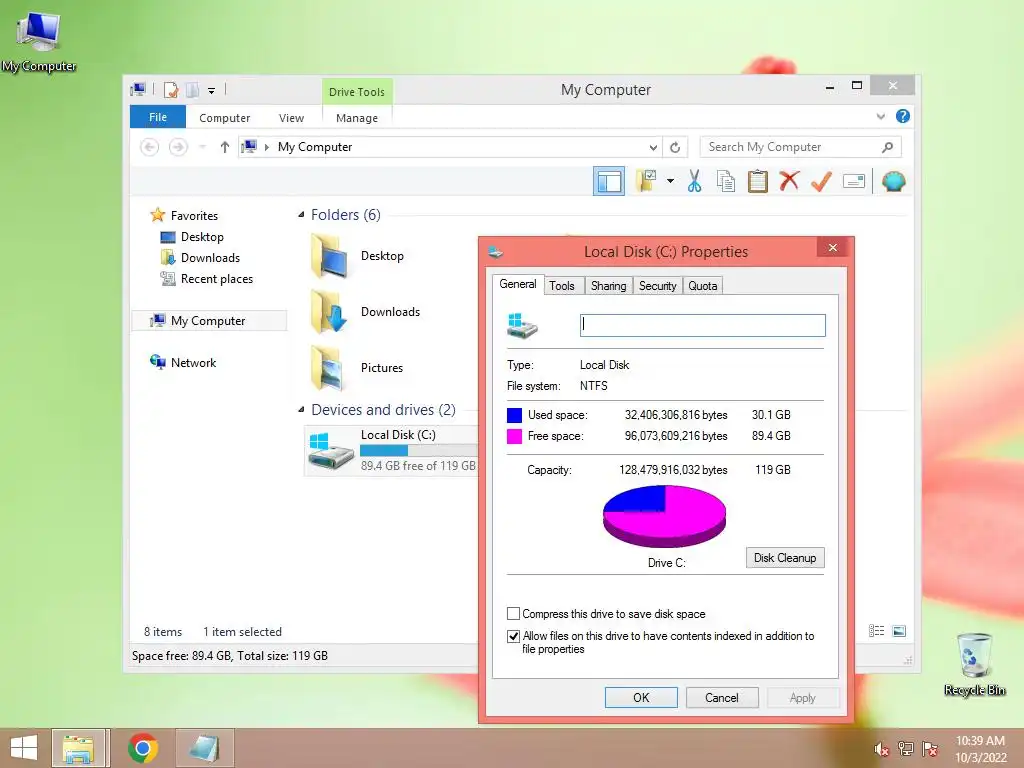This screenshot has height=768, width=1024.
Task: Switch to details view icon in status bar
Action: tap(876, 631)
